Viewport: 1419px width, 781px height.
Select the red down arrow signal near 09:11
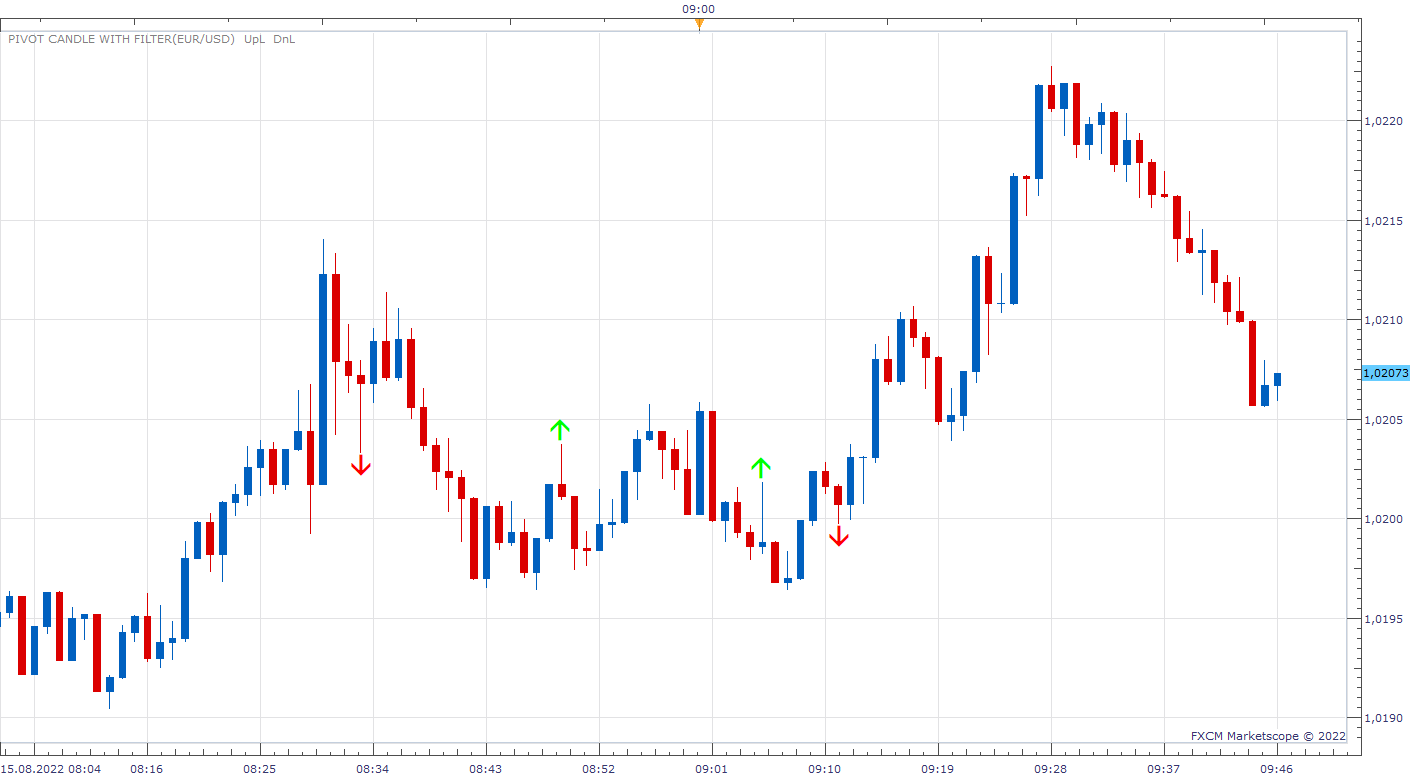(838, 537)
